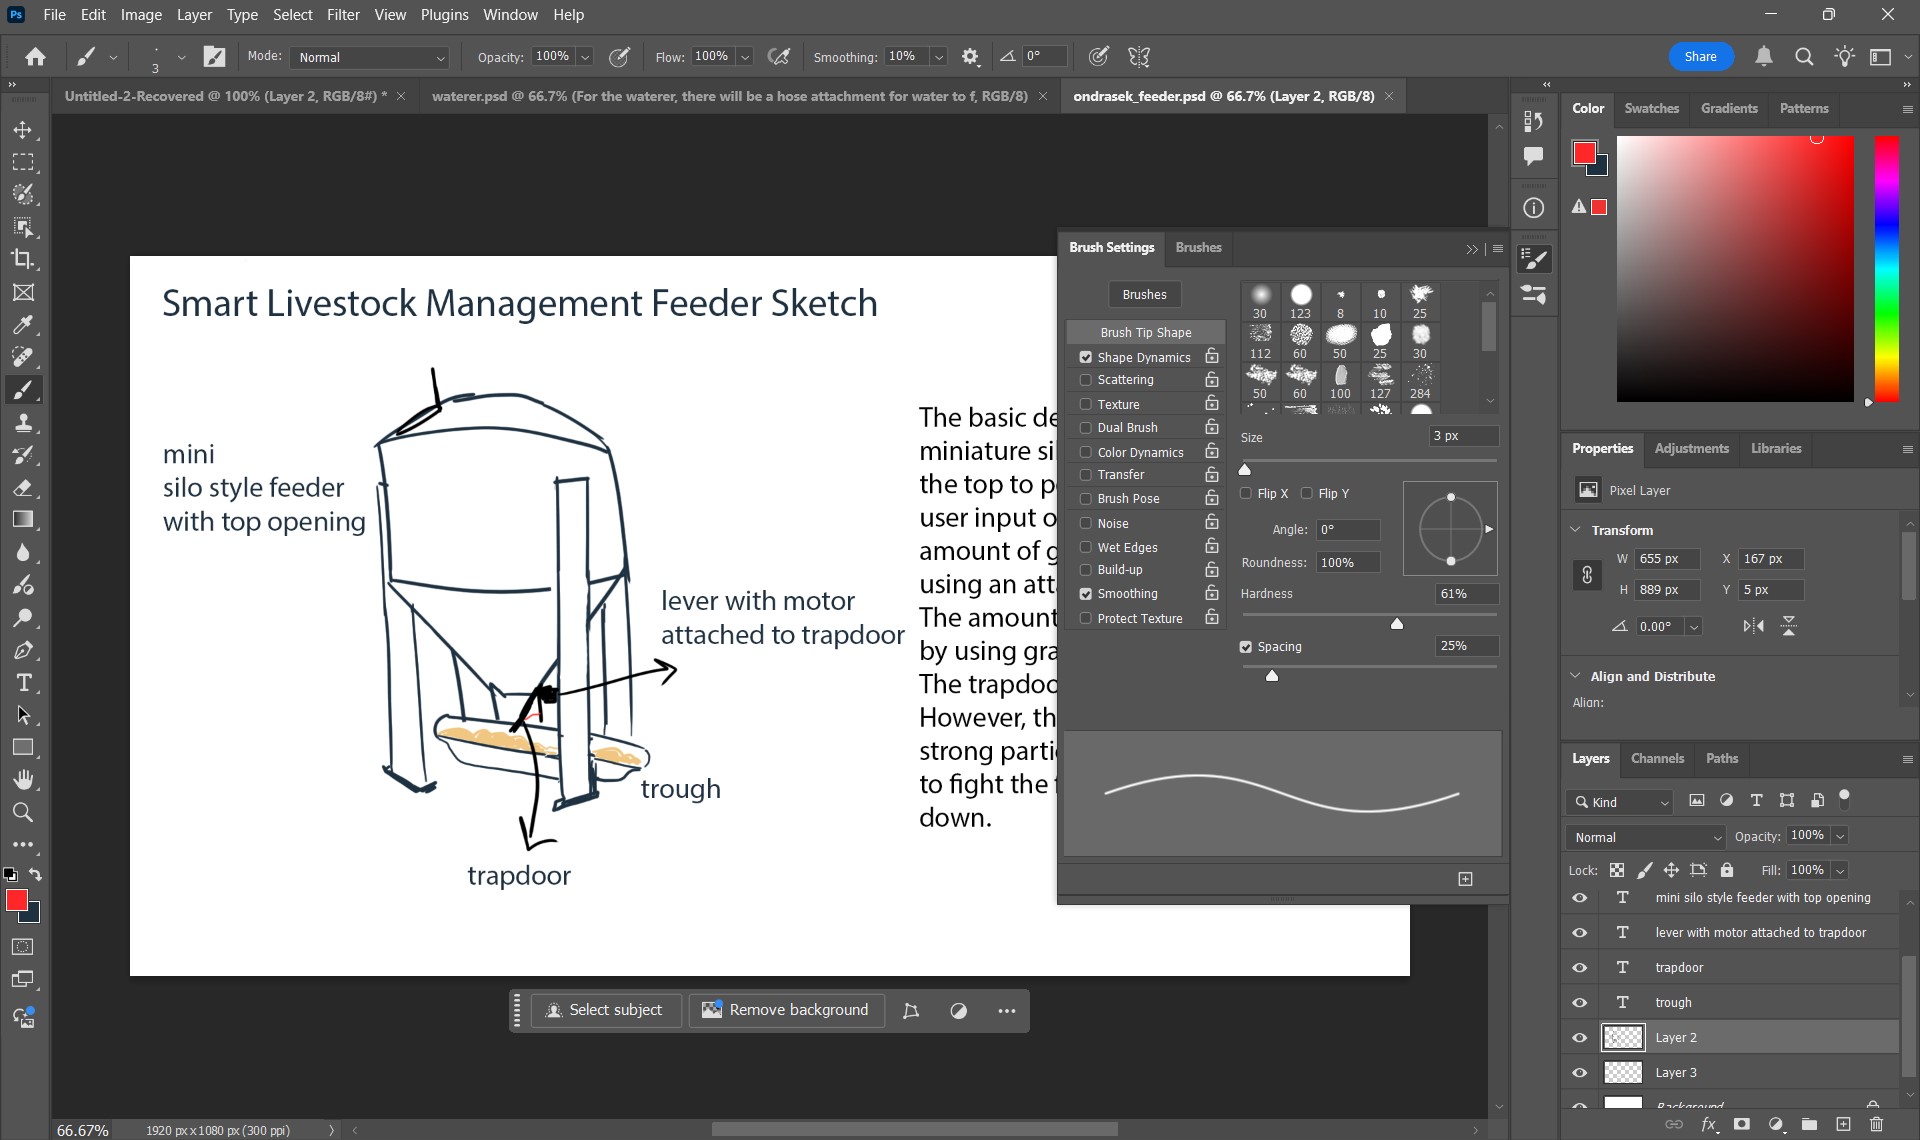Click the Brush Tip Shape button
Image resolution: width=1920 pixels, height=1140 pixels.
click(1146, 332)
